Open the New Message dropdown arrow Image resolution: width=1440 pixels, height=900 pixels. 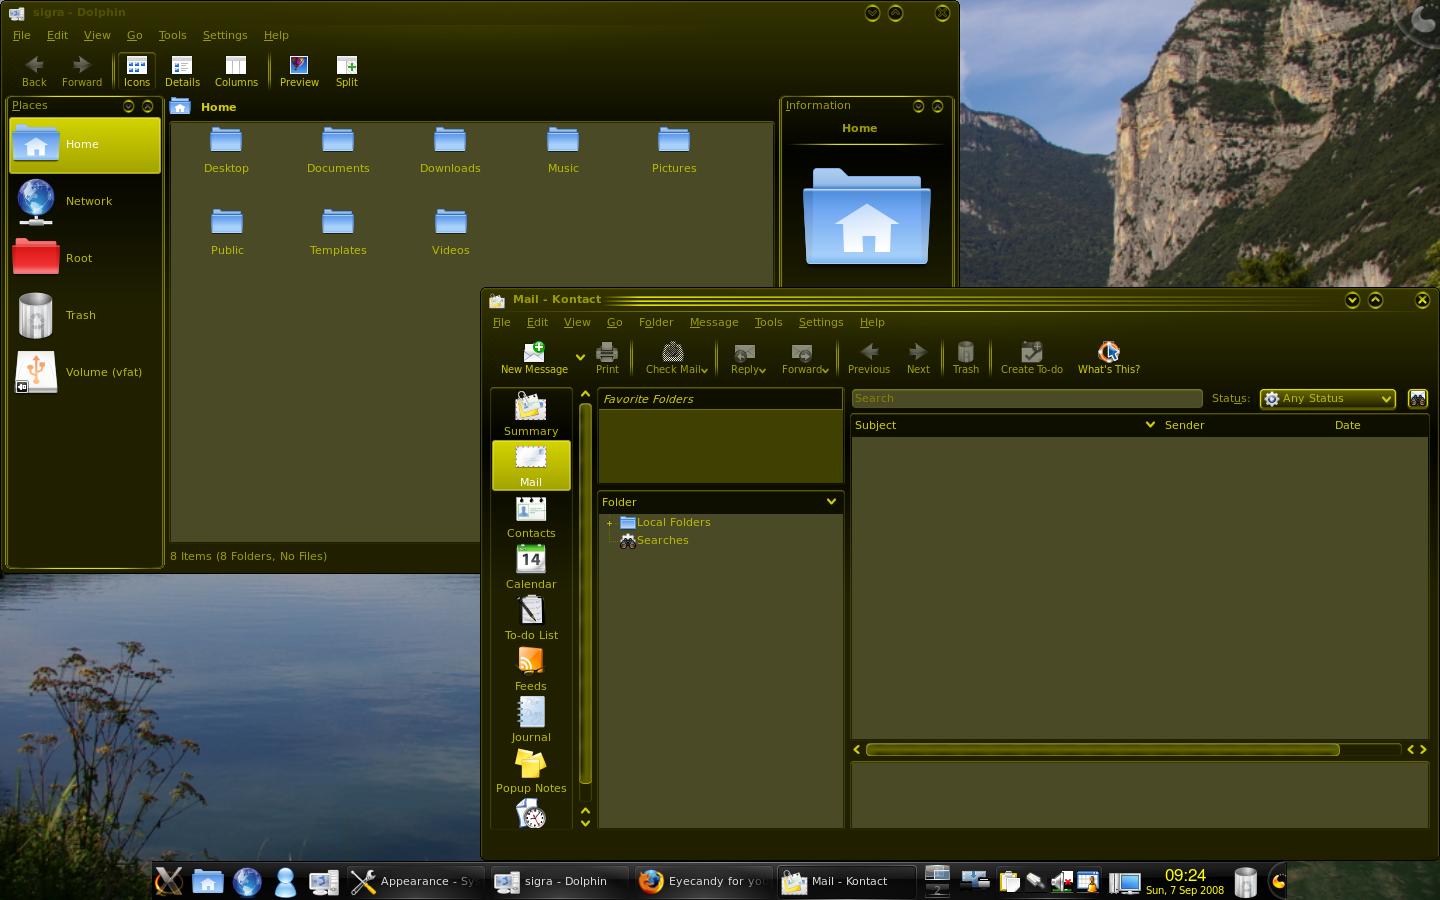pyautogui.click(x=580, y=357)
